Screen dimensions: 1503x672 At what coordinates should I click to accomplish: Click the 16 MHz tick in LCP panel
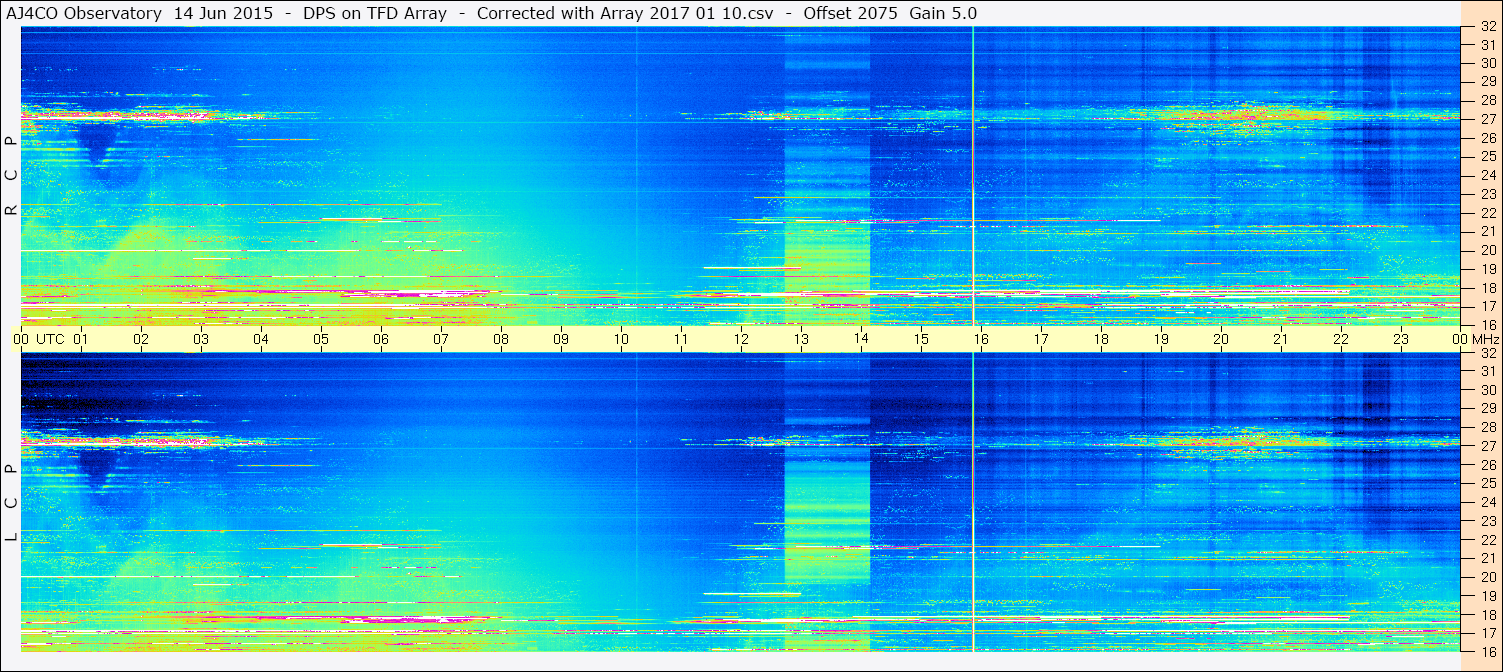click(x=1487, y=651)
